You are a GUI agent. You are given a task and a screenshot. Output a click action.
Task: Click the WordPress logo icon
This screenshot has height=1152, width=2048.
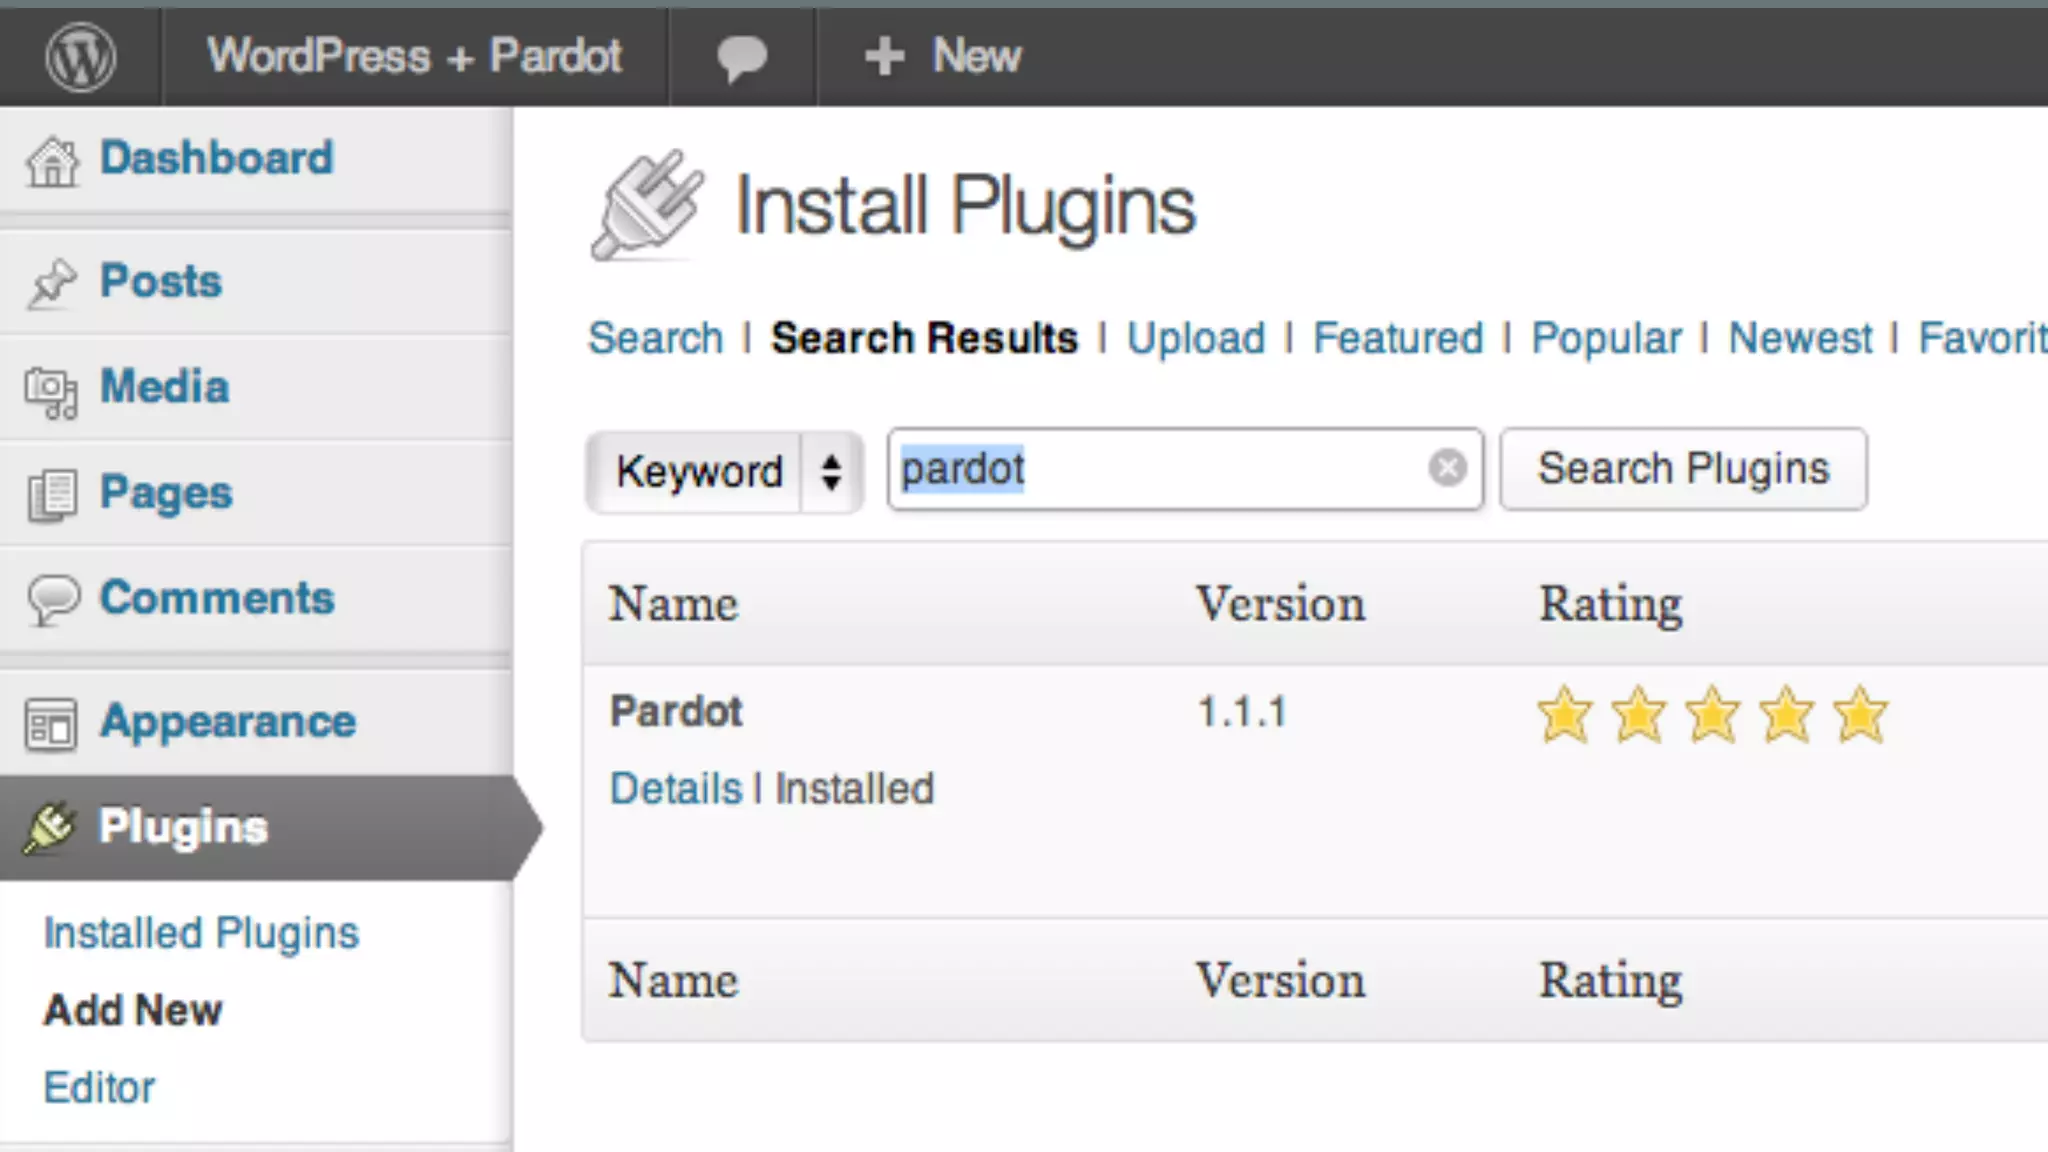pyautogui.click(x=80, y=57)
